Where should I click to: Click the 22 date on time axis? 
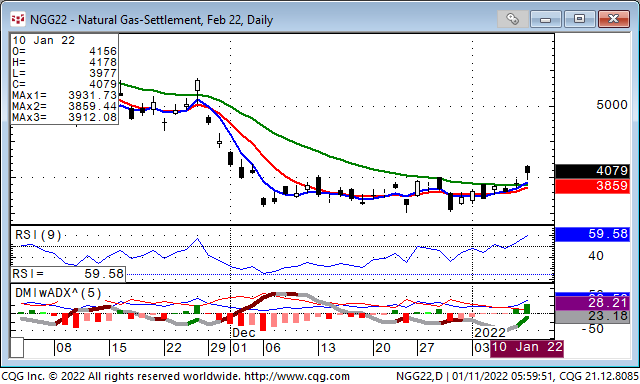point(174,348)
